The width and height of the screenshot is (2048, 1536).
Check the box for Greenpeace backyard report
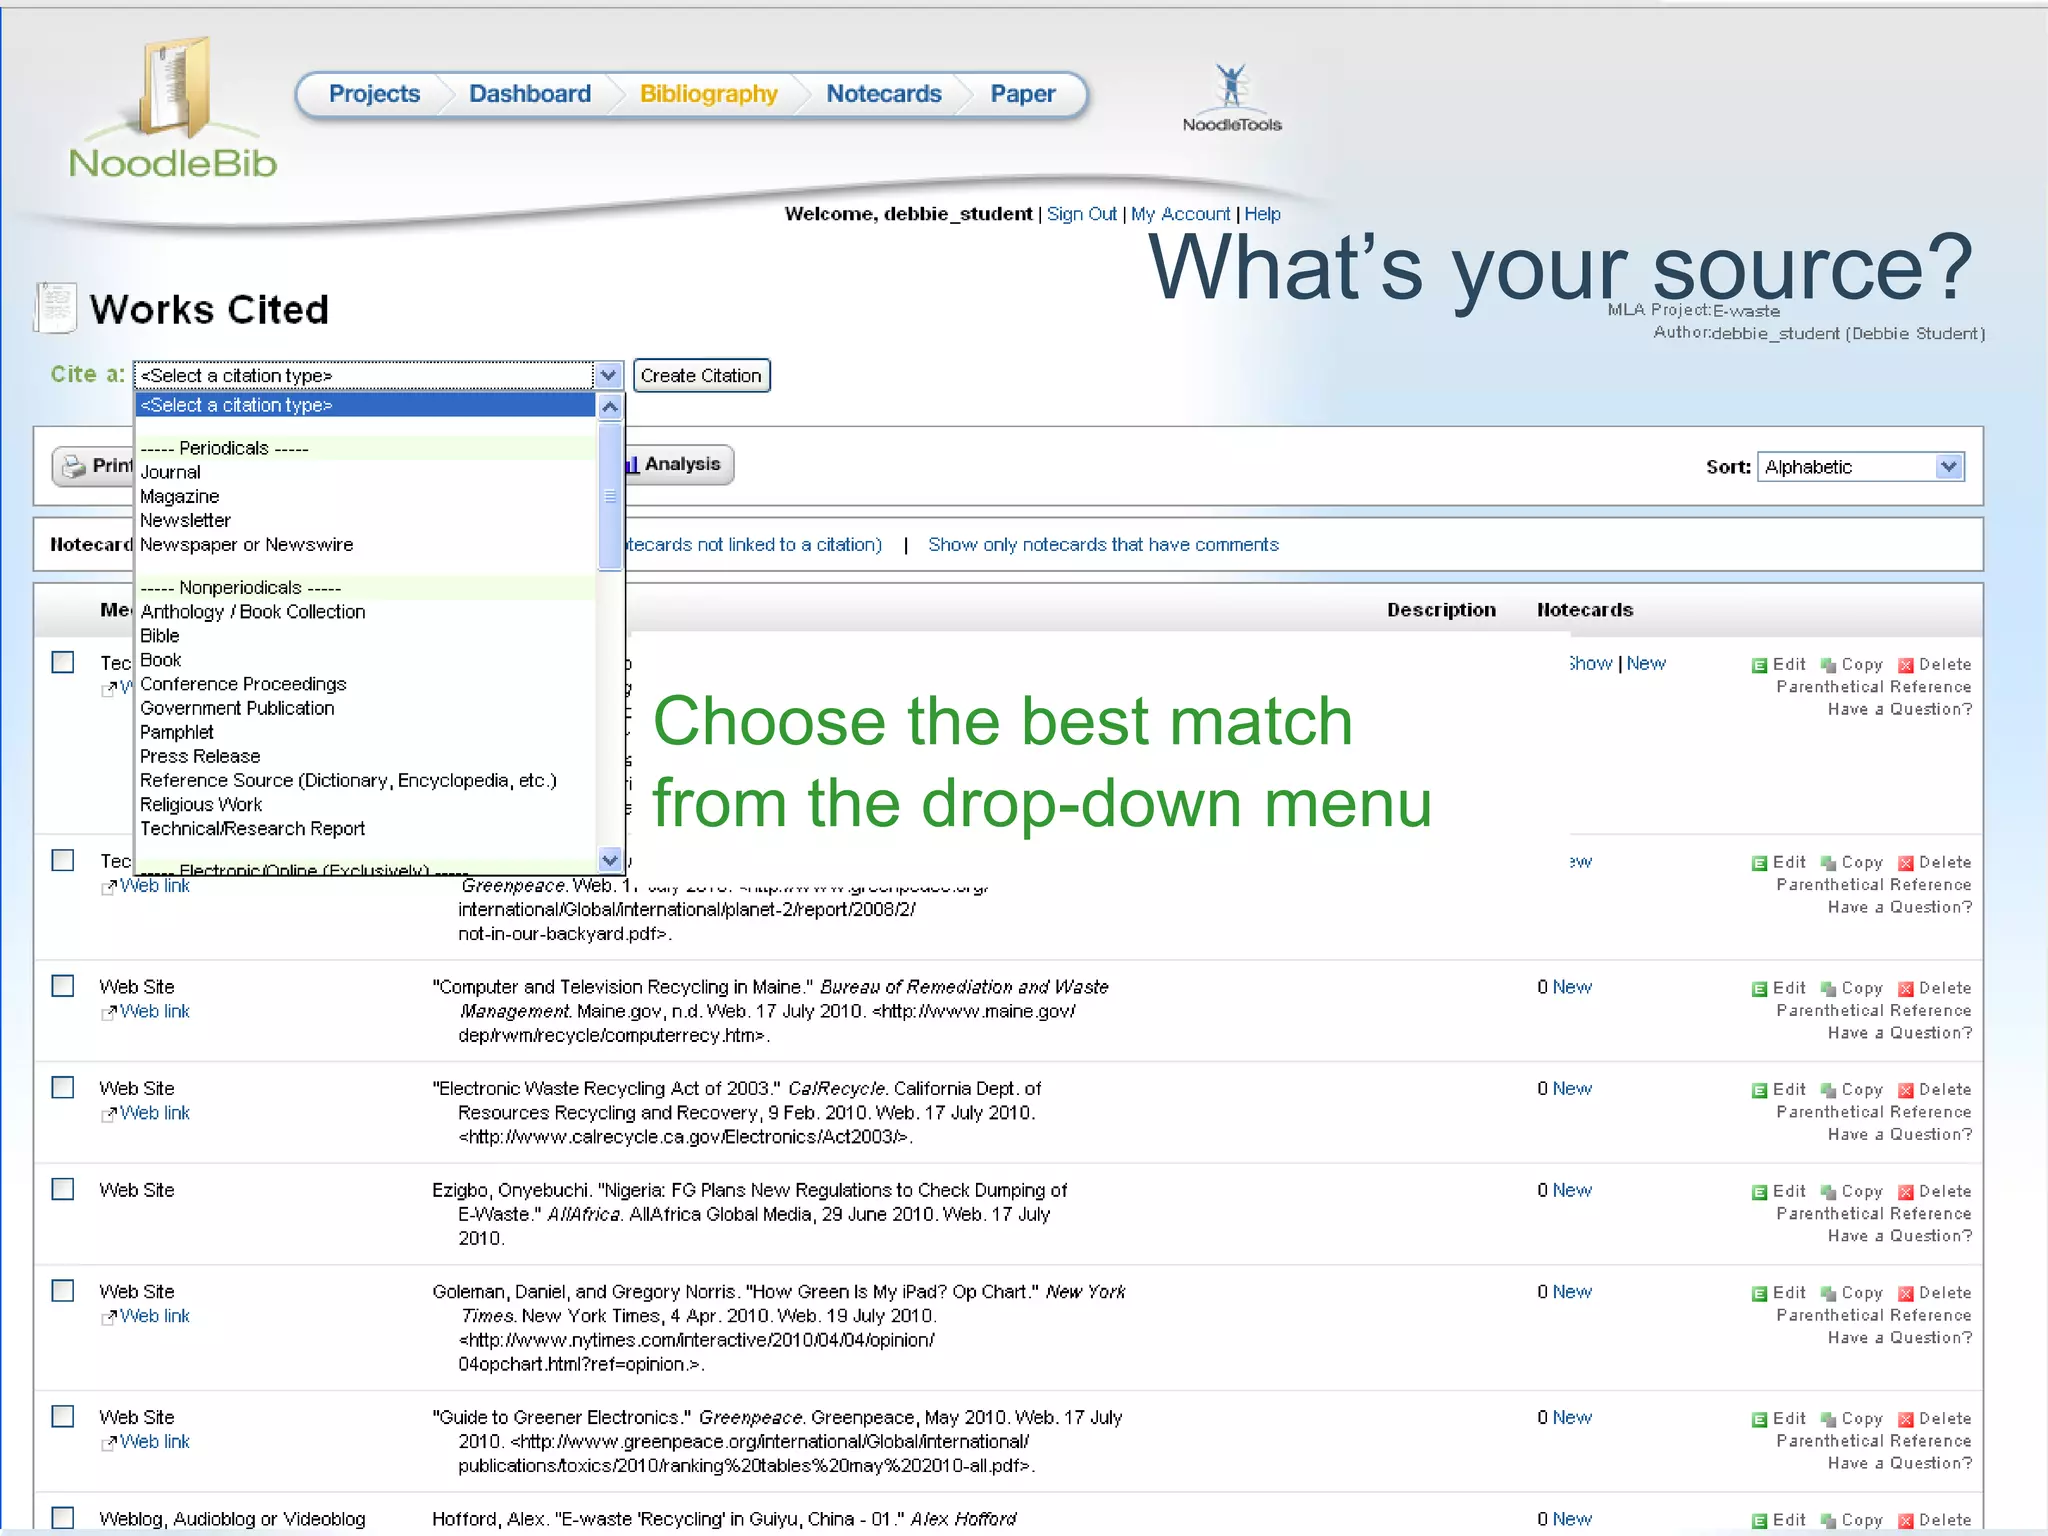pos(63,860)
